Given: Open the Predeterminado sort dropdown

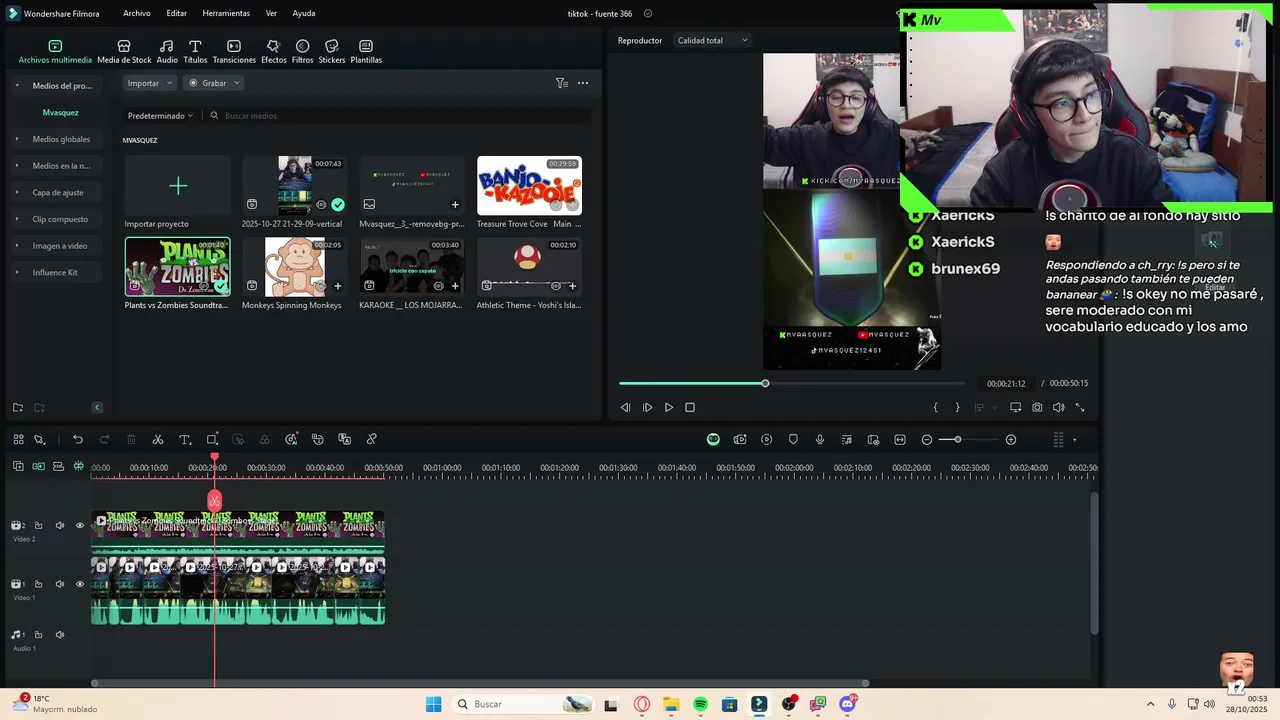Looking at the screenshot, I should click(x=160, y=116).
